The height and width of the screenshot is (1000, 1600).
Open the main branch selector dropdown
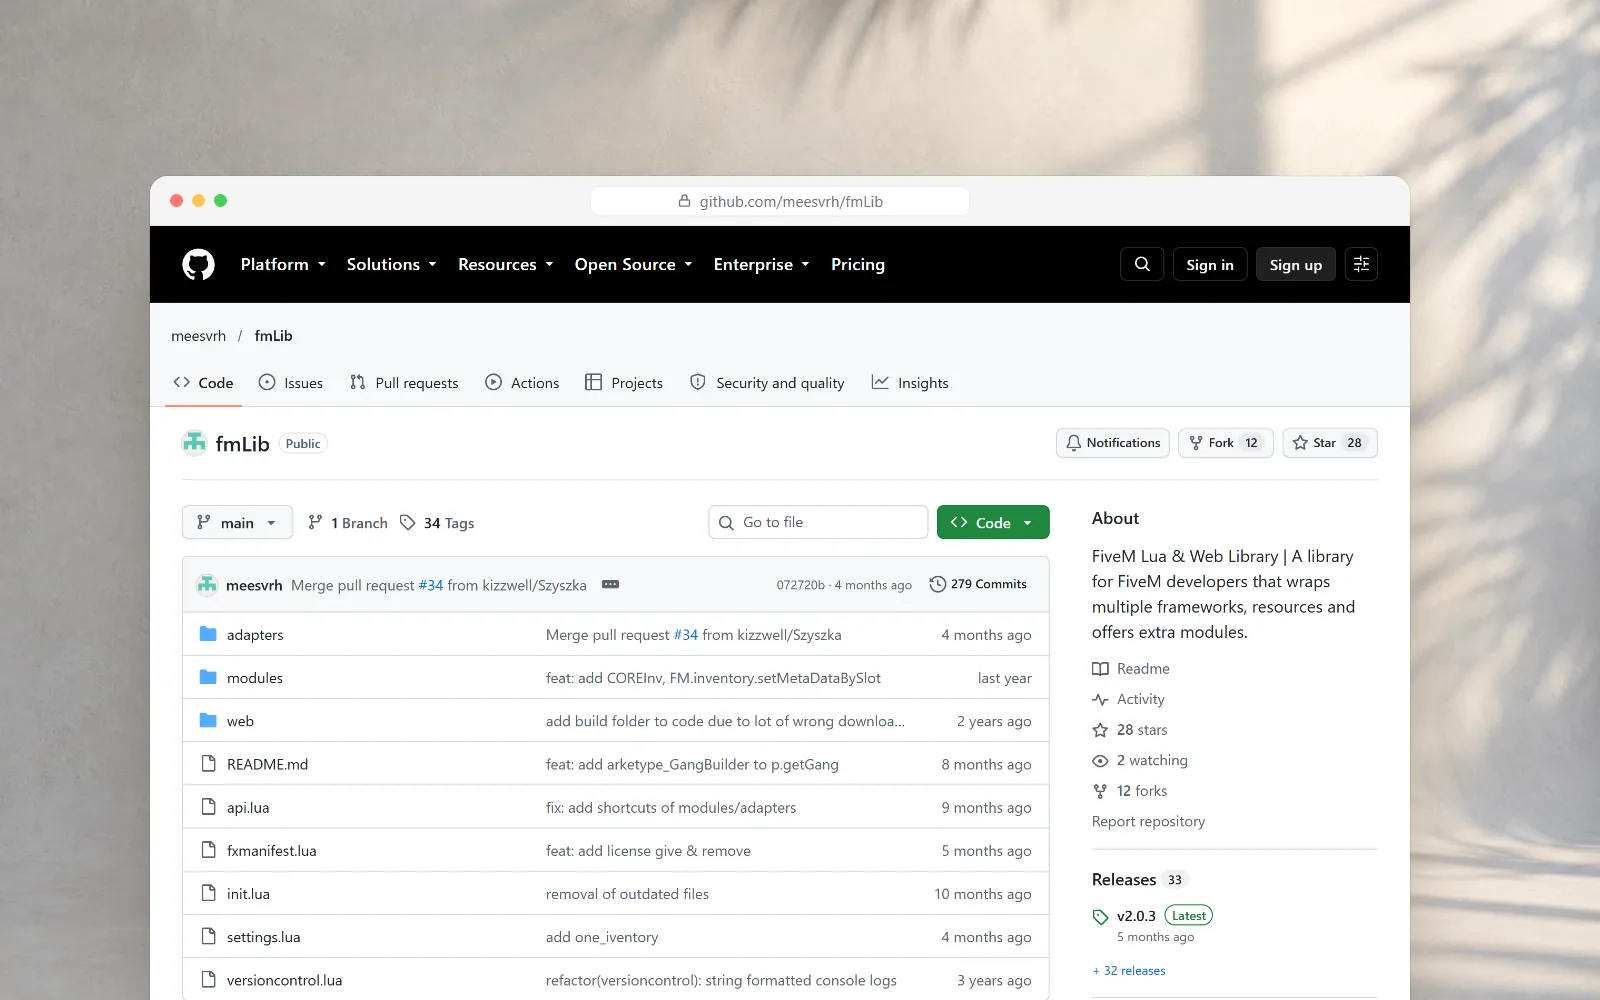pyautogui.click(x=237, y=522)
